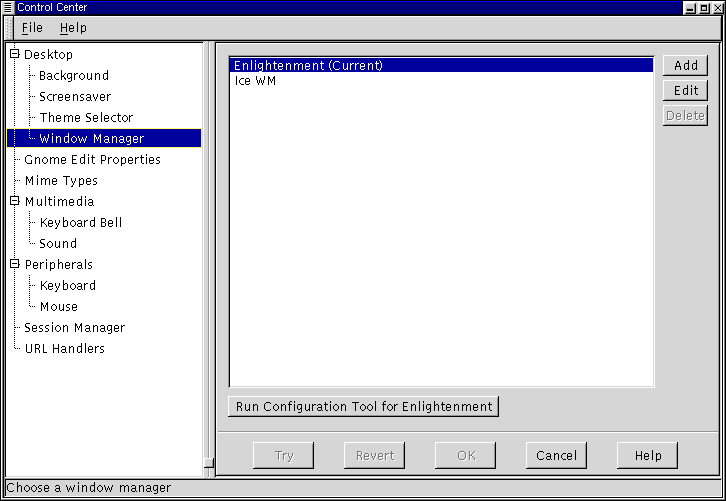726x501 pixels.
Task: Click the Add button
Action: coord(685,65)
